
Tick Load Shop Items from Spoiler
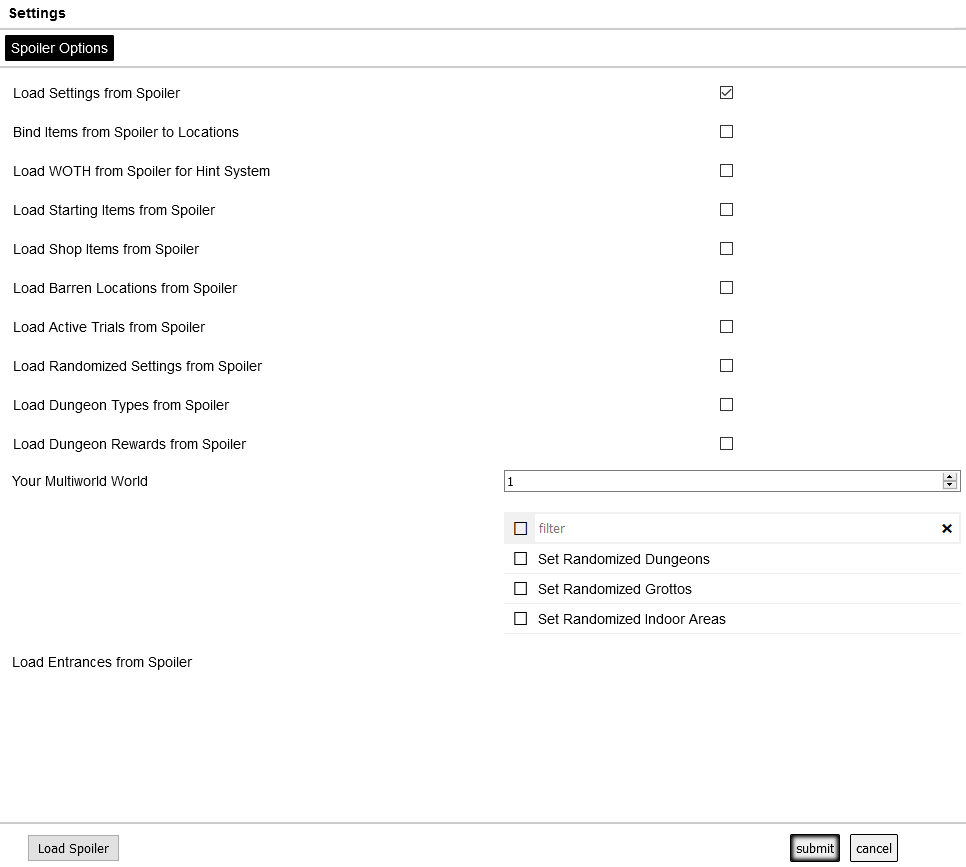tap(726, 249)
